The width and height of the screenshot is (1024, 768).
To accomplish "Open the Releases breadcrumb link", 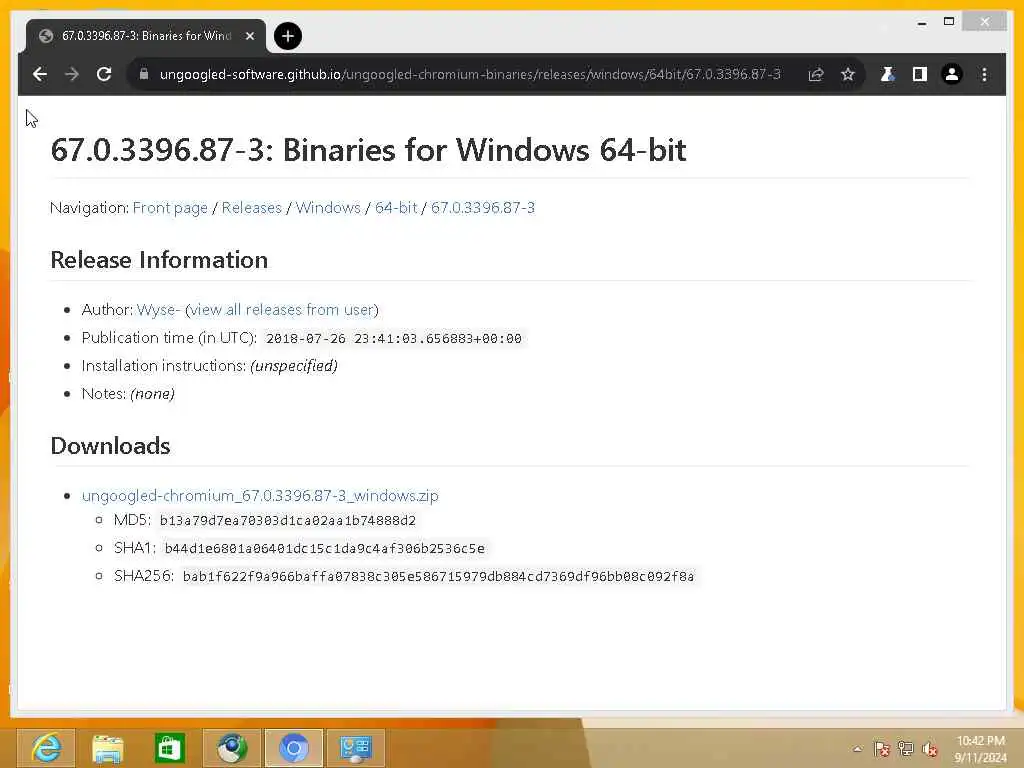I will [x=251, y=208].
